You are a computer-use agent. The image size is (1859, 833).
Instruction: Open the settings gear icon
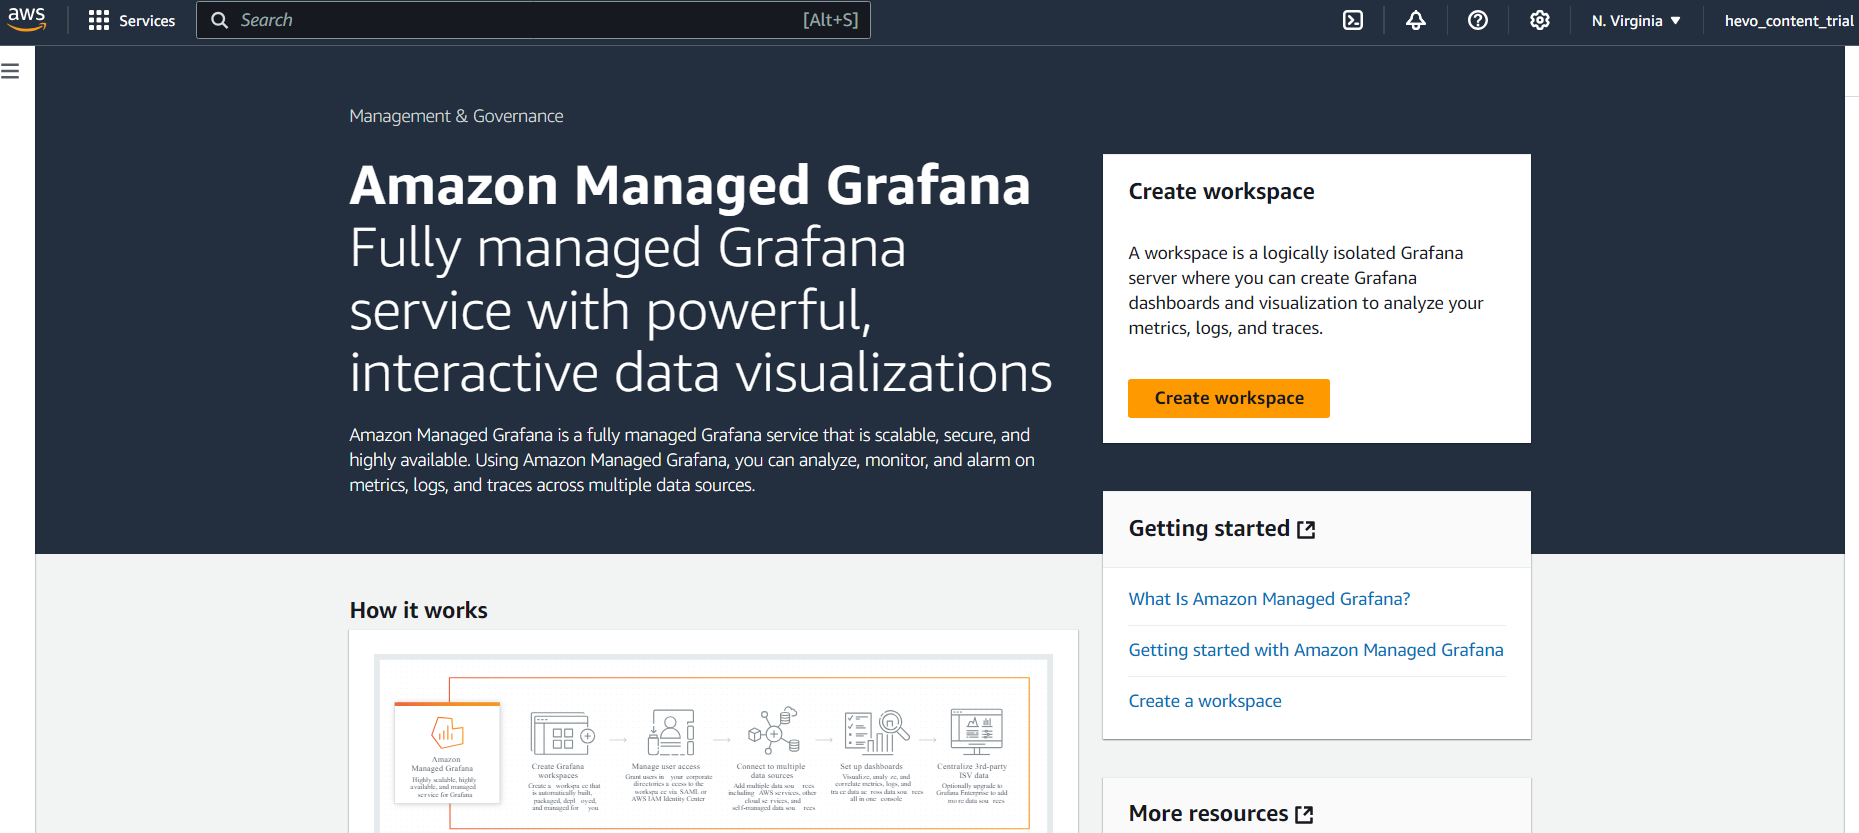[1540, 20]
